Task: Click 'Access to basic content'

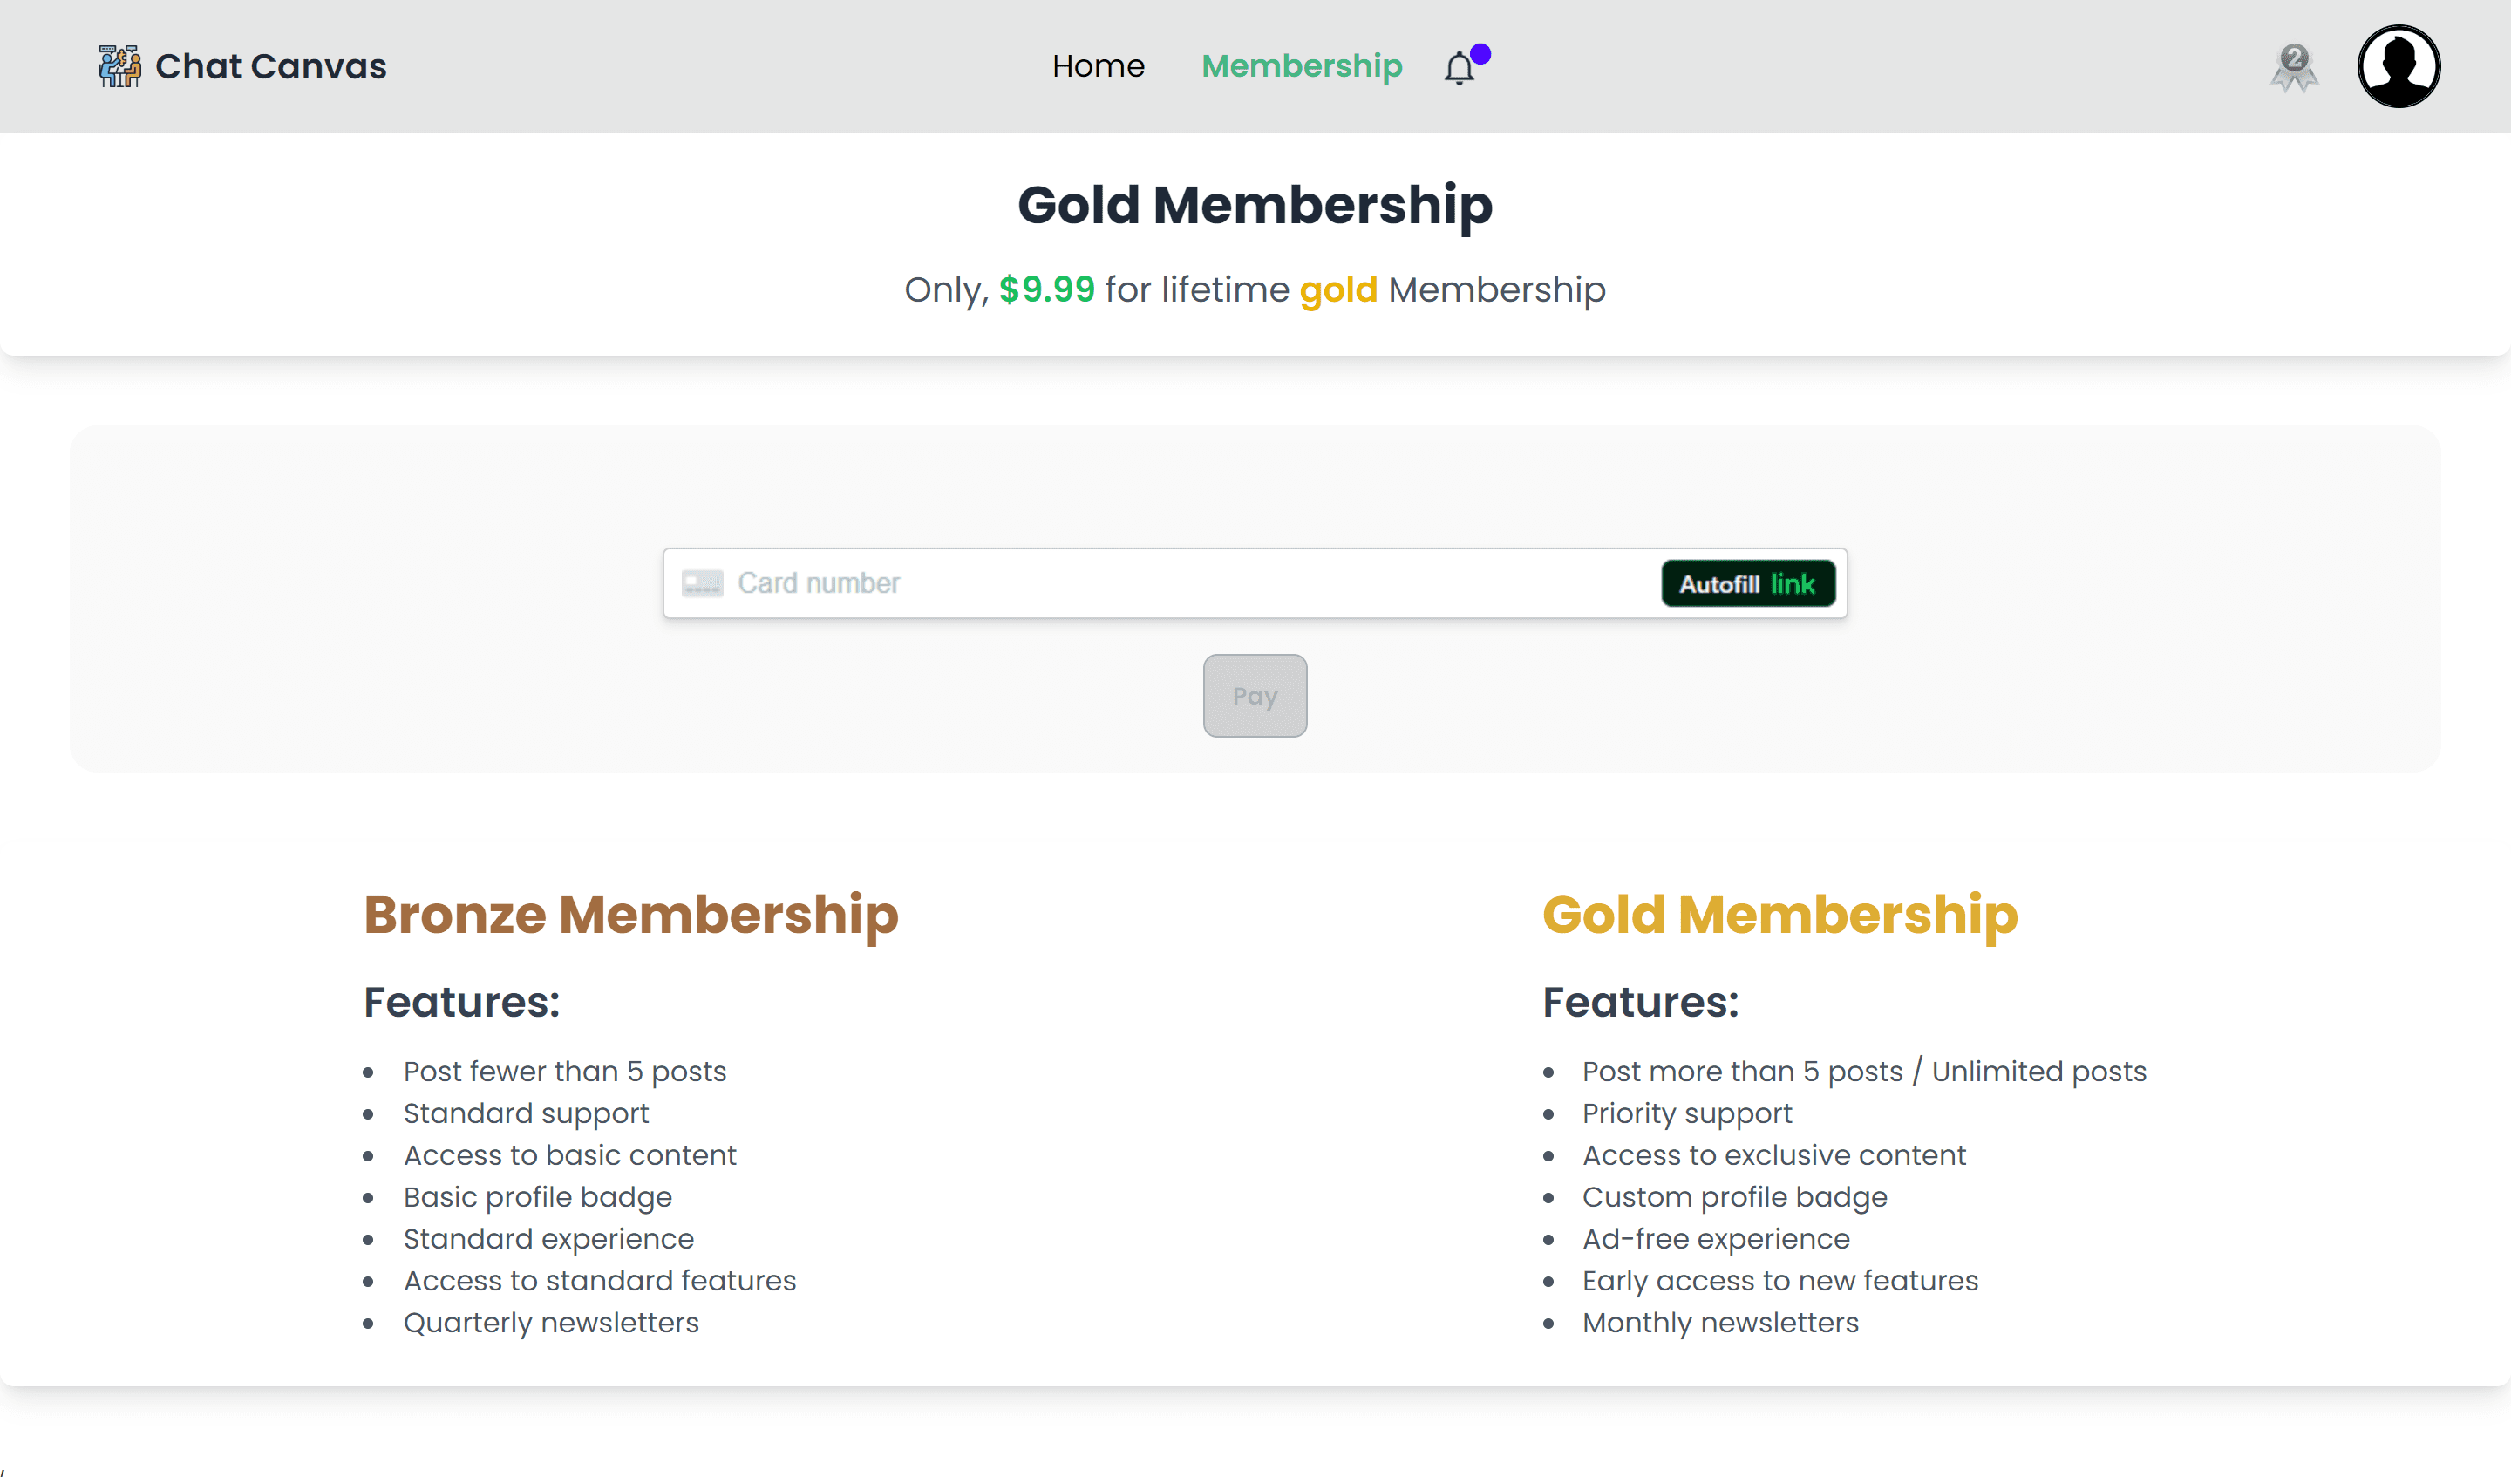Action: 569,1156
